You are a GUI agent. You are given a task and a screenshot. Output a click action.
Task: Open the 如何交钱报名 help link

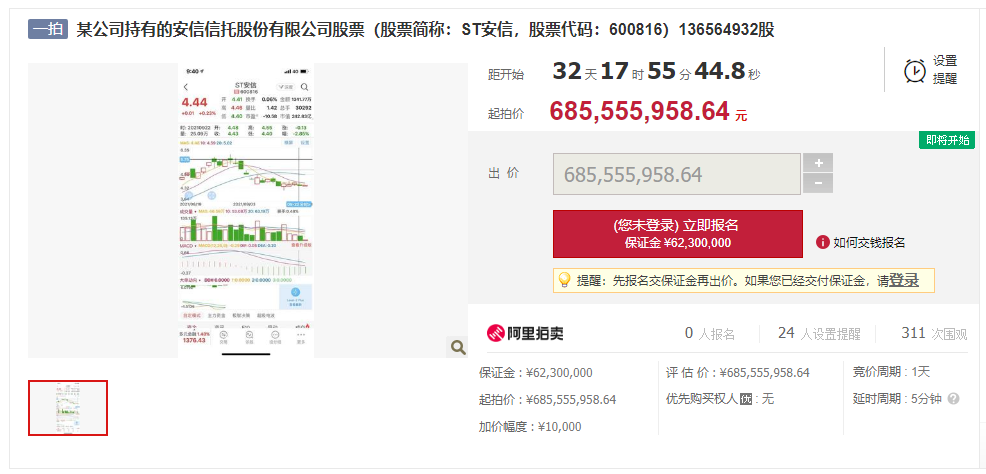pyautogui.click(x=869, y=243)
